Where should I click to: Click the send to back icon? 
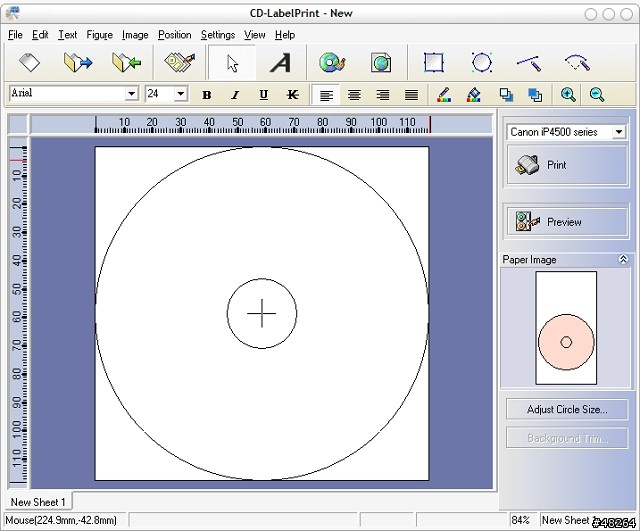point(535,95)
